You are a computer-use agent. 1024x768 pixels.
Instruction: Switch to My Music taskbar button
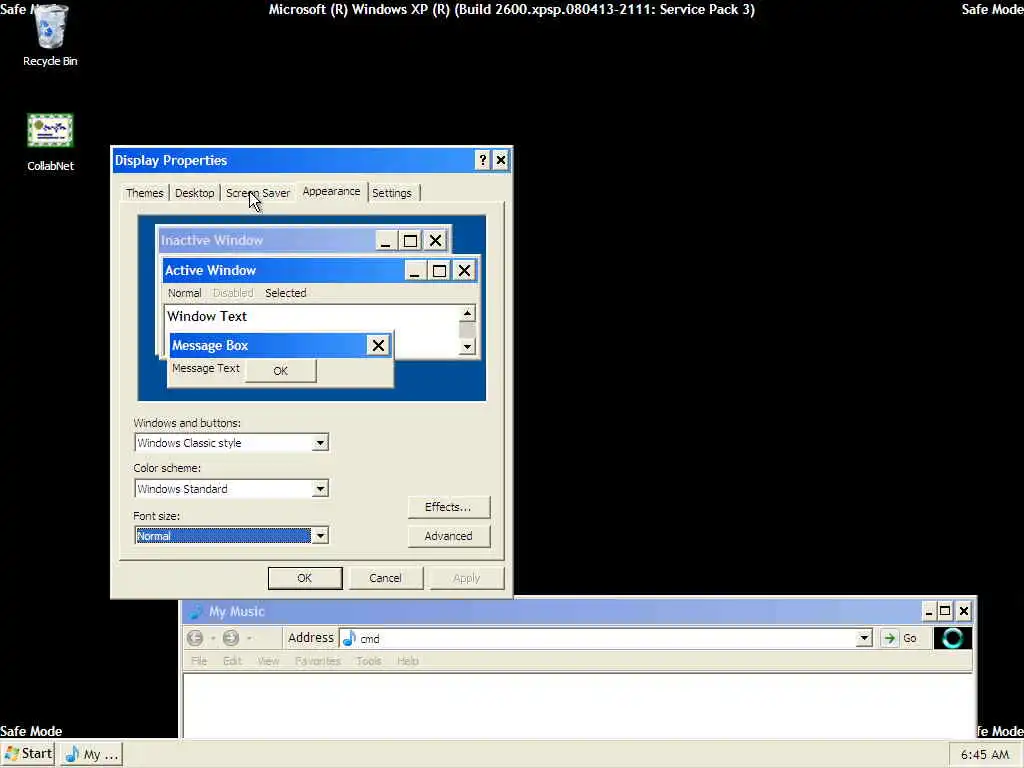click(x=91, y=754)
